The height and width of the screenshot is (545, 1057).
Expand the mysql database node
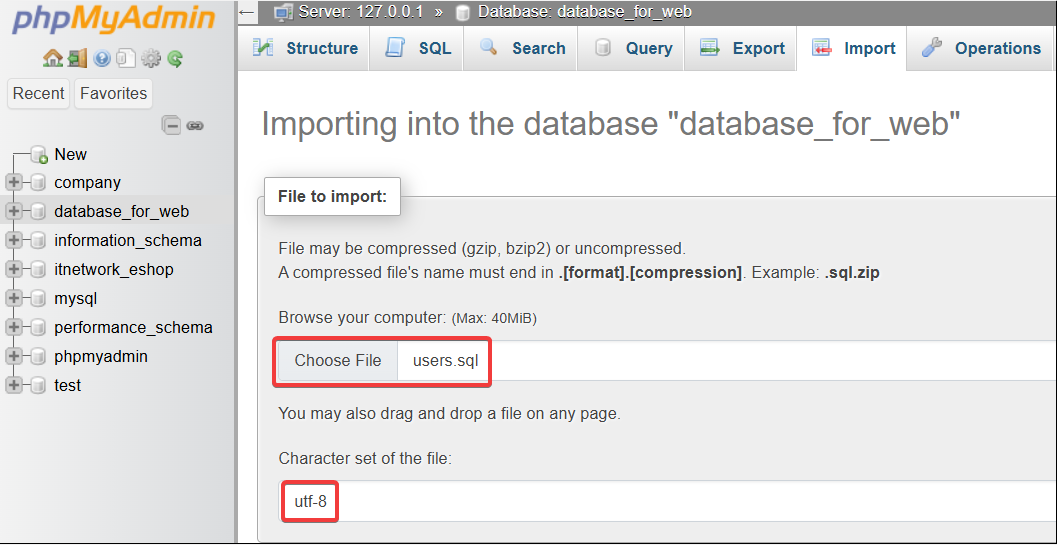(14, 298)
